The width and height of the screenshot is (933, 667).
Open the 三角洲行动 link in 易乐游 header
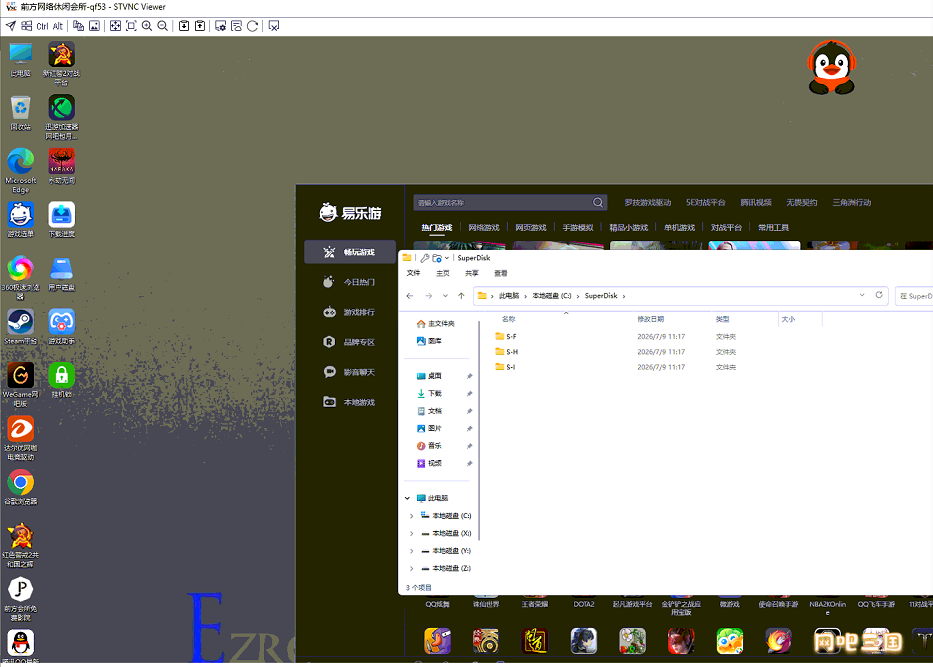[851, 202]
